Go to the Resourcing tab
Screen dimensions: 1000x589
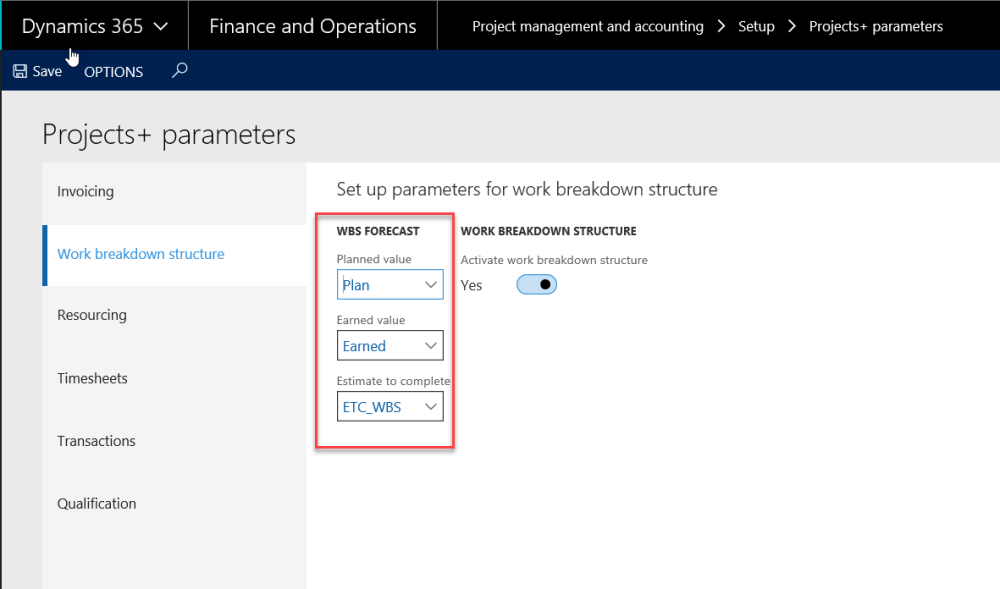(x=92, y=315)
